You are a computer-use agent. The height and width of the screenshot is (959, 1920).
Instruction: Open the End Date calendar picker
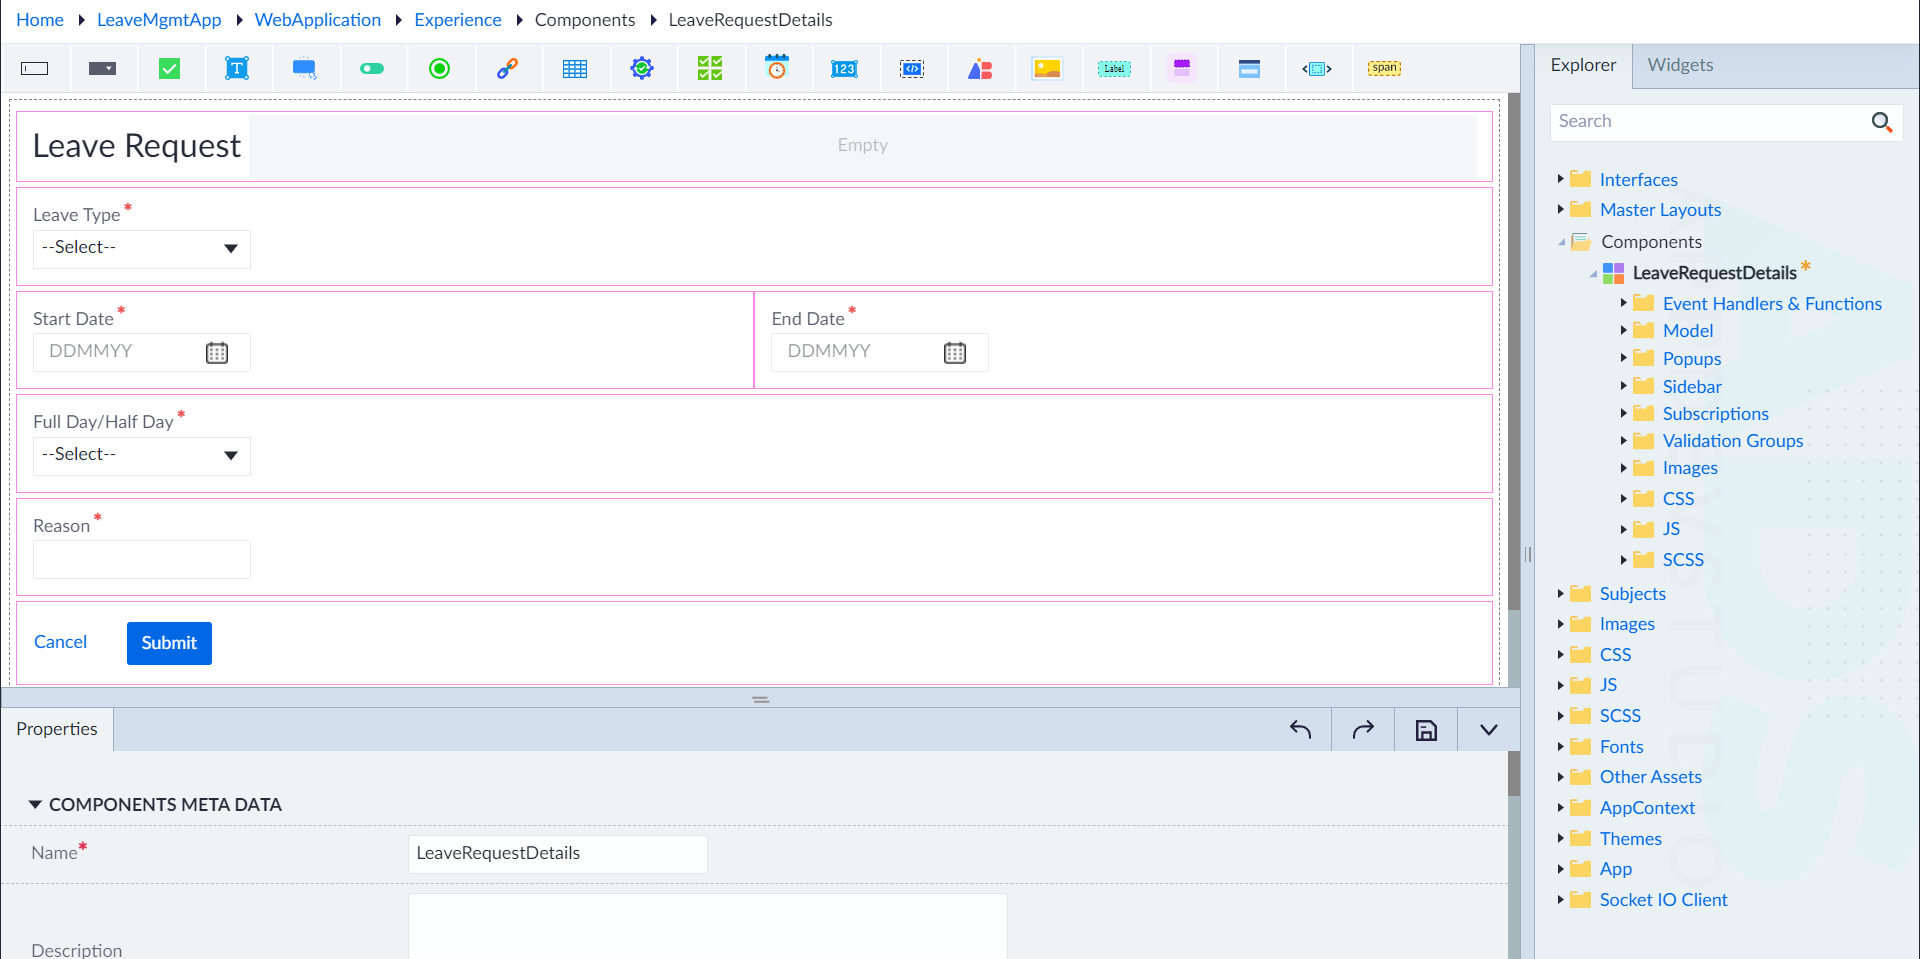point(955,352)
